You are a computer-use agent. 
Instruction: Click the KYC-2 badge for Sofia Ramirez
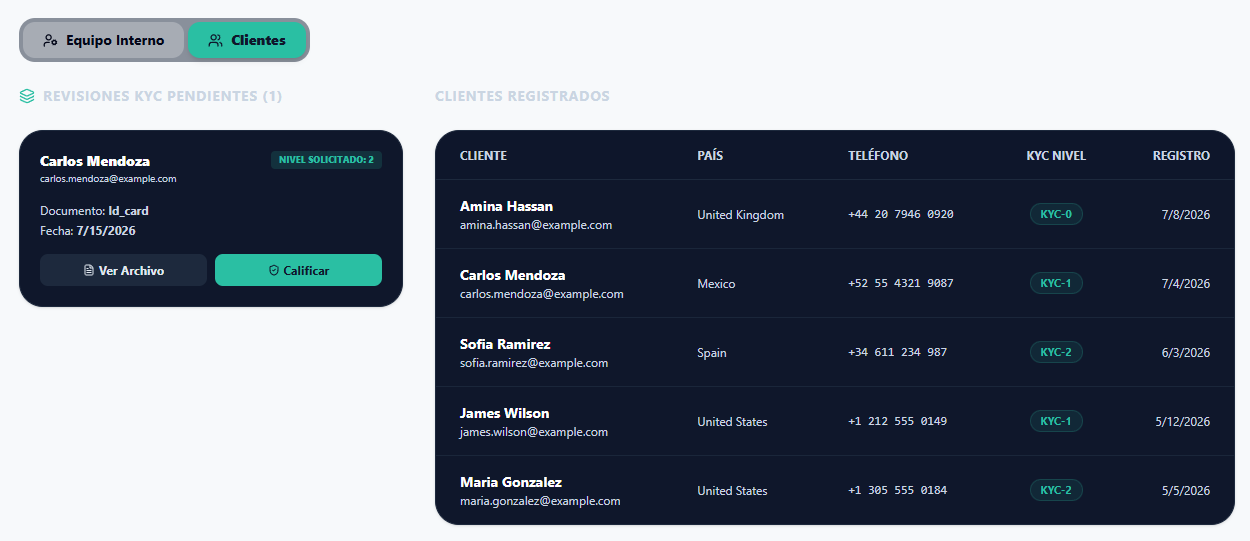tap(1056, 352)
